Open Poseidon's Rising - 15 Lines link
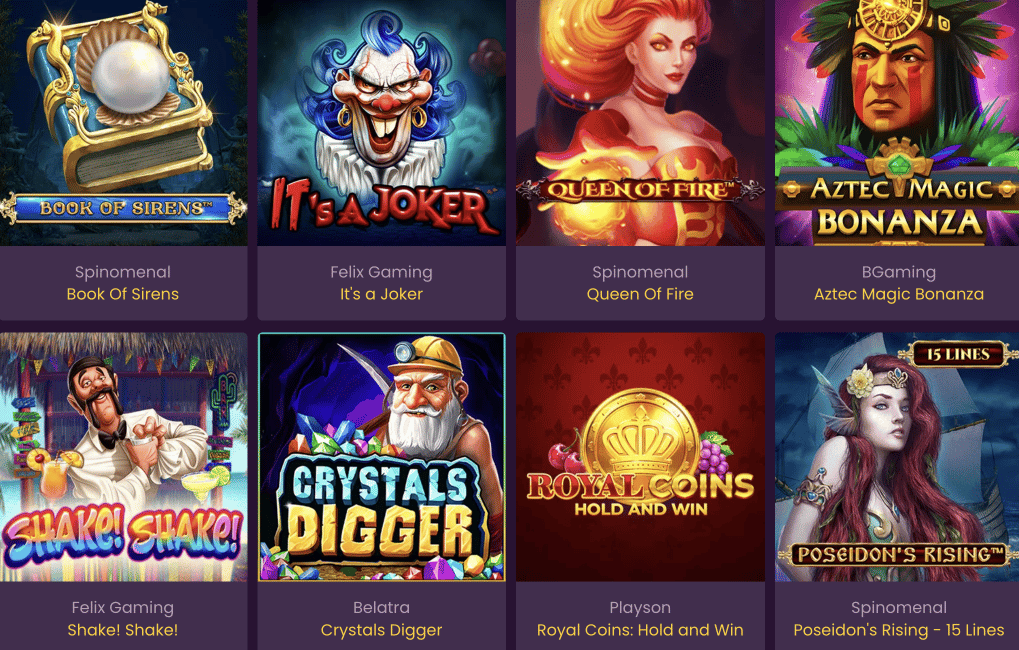1019x650 pixels. coord(899,630)
